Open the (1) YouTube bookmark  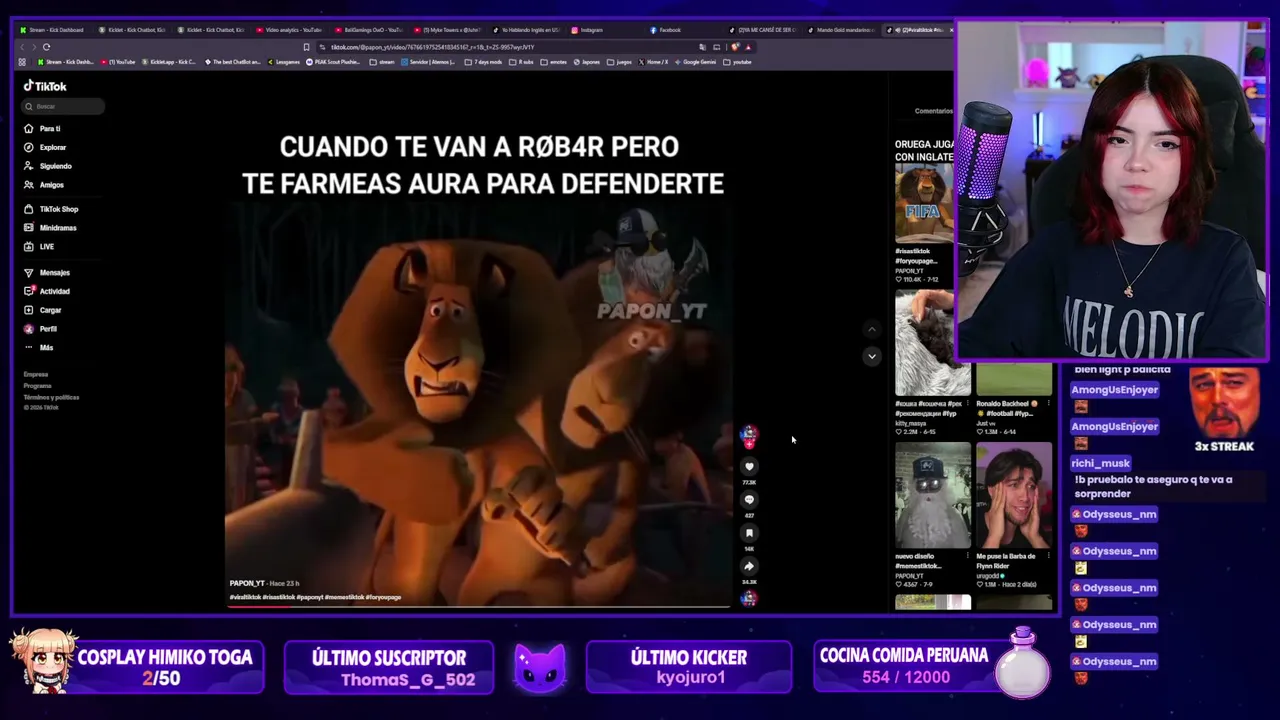coord(118,62)
